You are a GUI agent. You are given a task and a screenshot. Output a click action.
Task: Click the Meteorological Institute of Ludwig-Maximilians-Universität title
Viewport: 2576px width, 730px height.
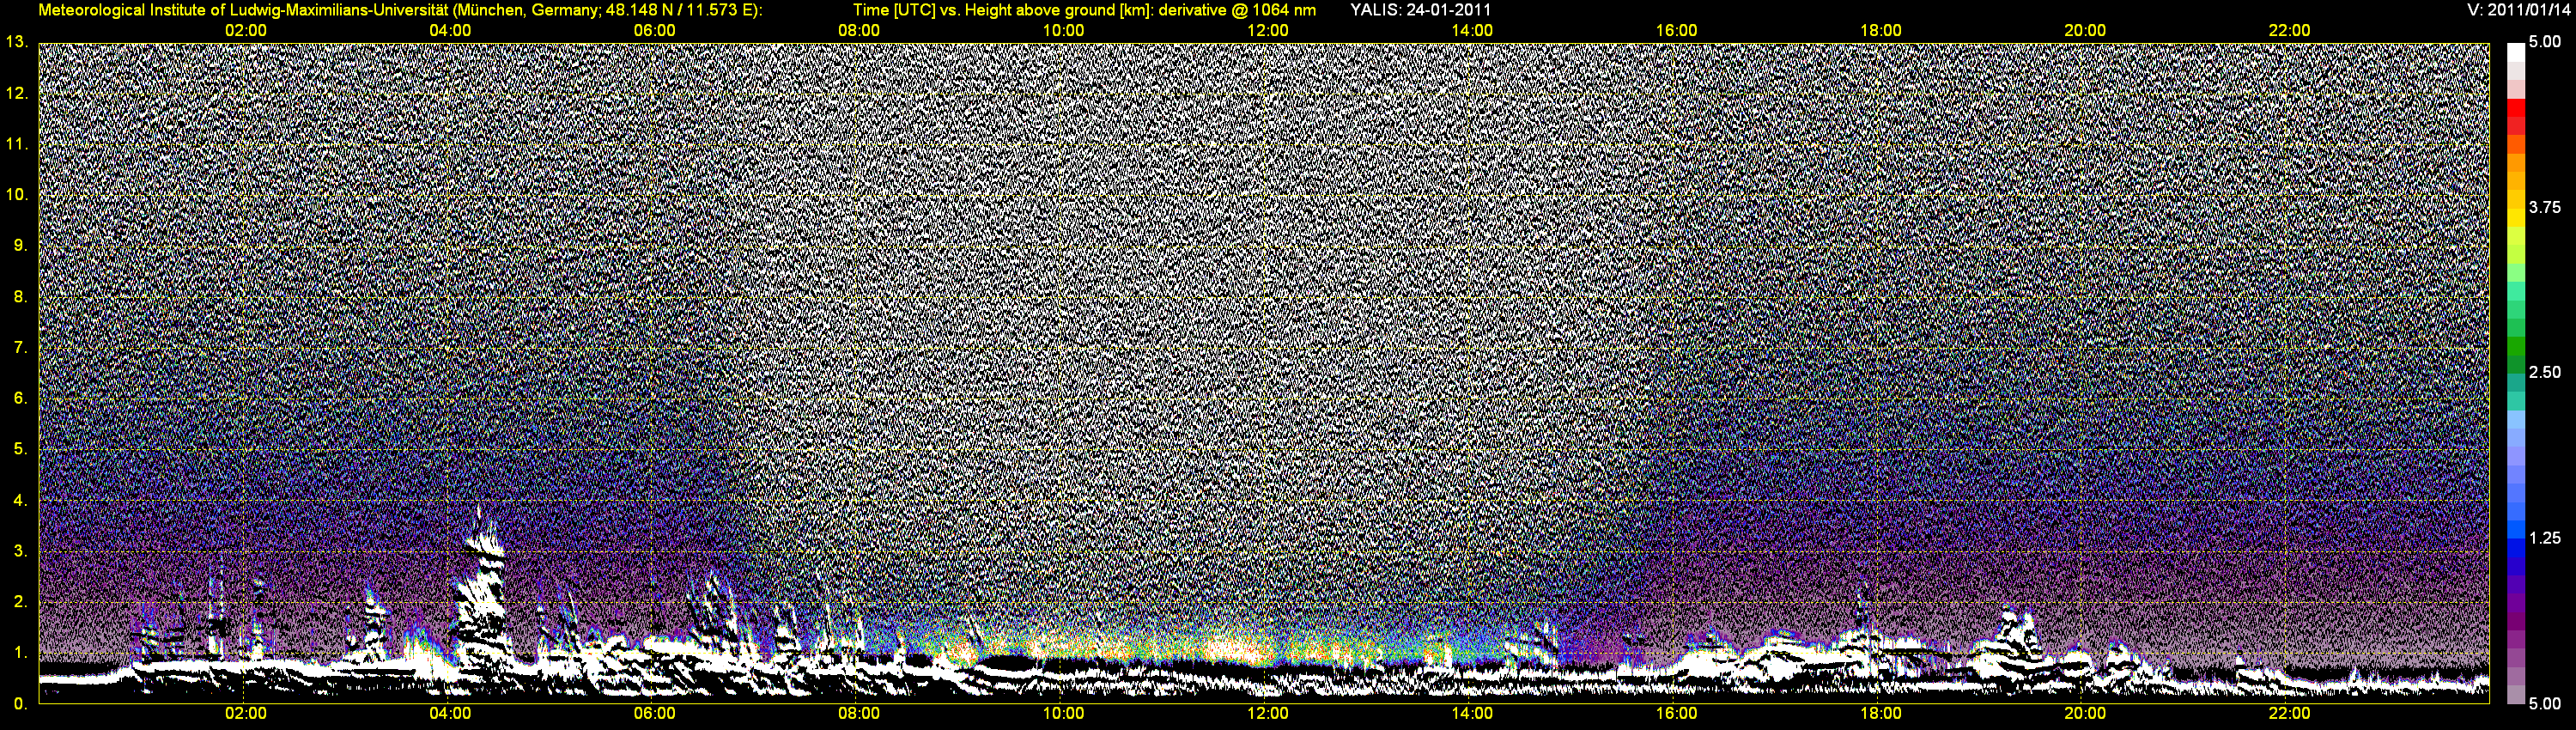point(400,10)
